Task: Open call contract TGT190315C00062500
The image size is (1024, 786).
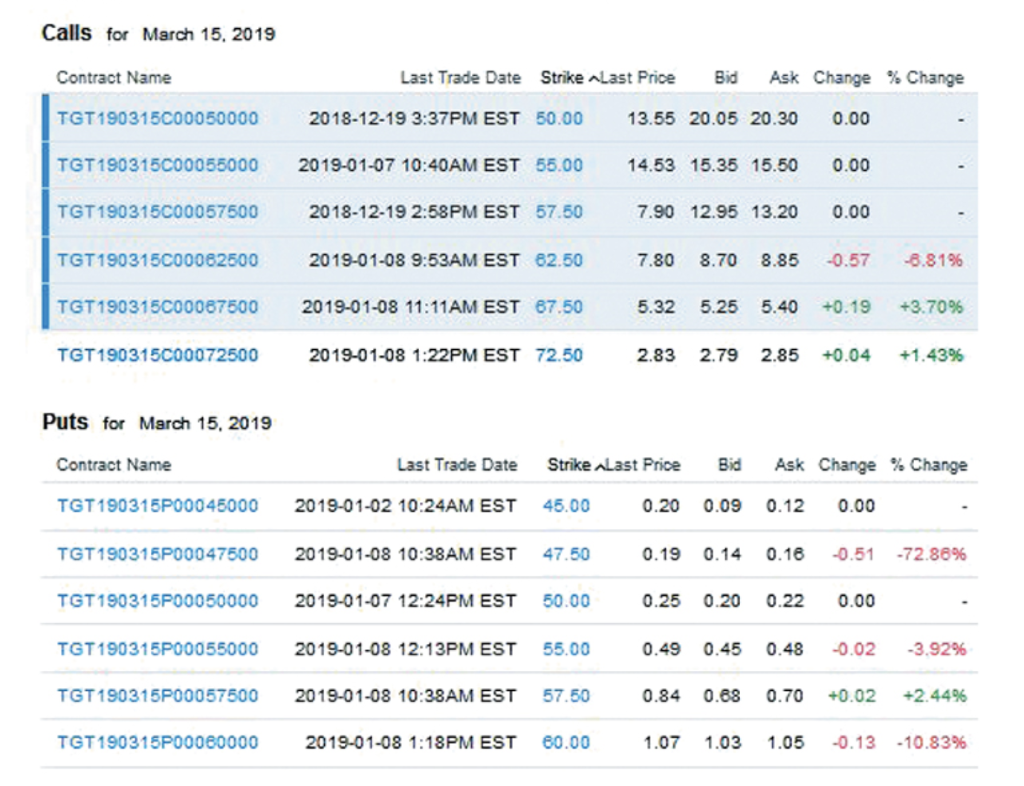Action: click(157, 260)
